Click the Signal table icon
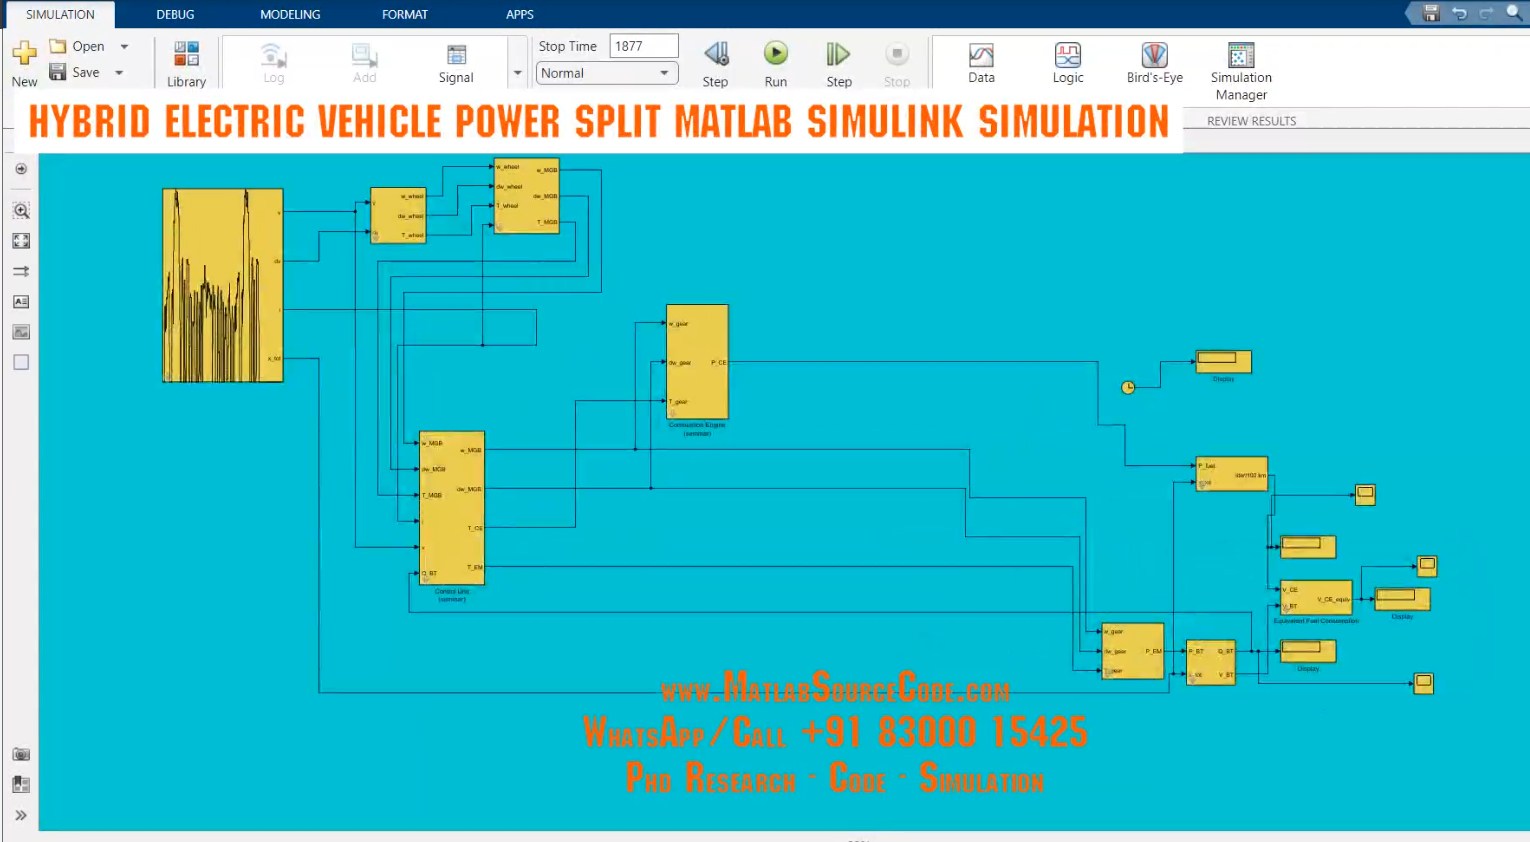The width and height of the screenshot is (1530, 842). click(456, 55)
